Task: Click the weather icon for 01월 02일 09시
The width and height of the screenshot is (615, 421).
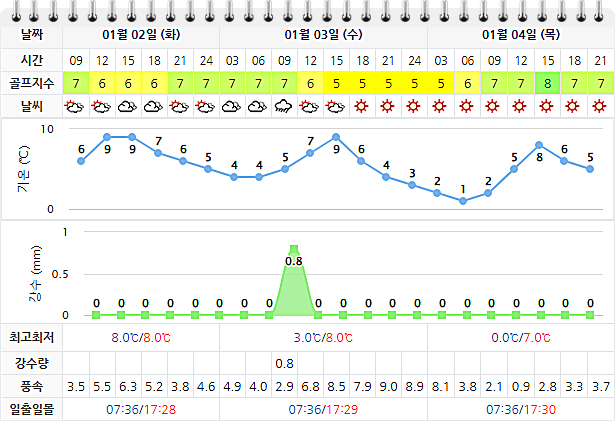Action: pos(75,106)
